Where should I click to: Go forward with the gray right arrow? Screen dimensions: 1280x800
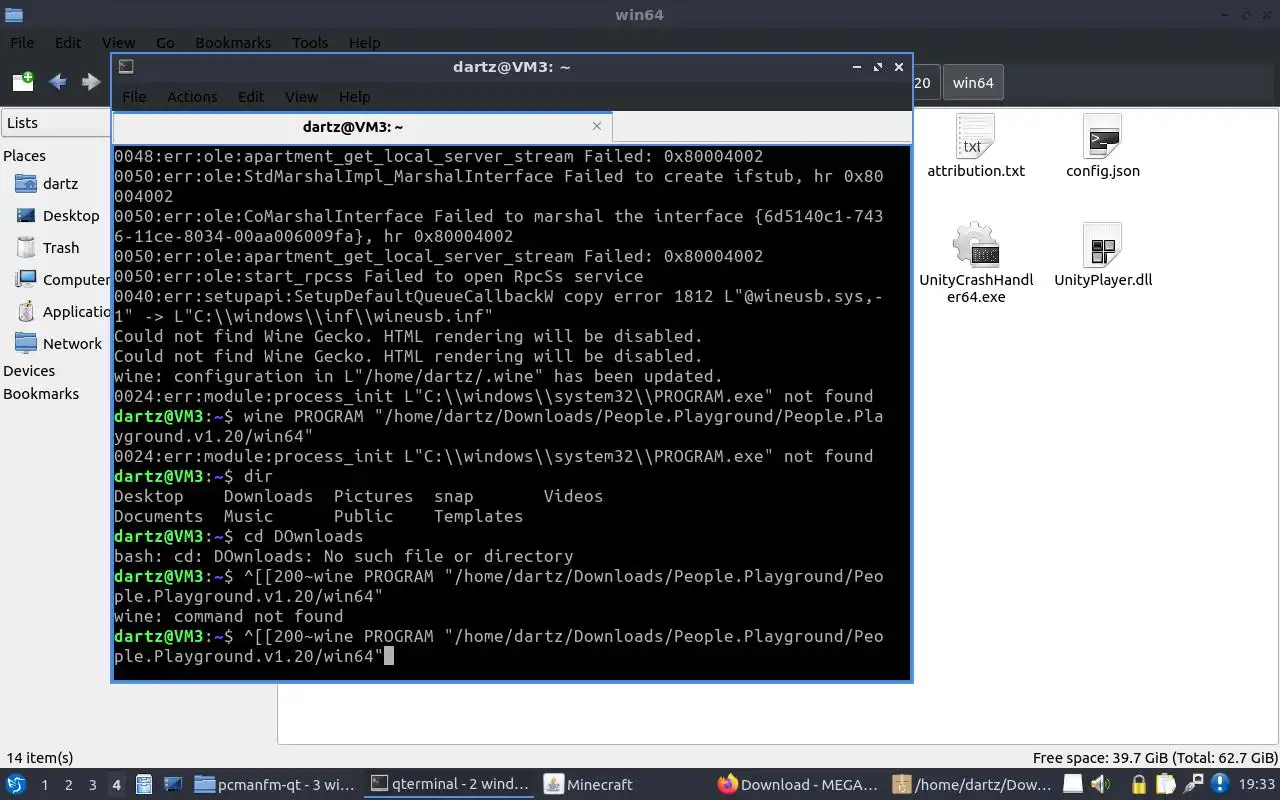click(91, 82)
